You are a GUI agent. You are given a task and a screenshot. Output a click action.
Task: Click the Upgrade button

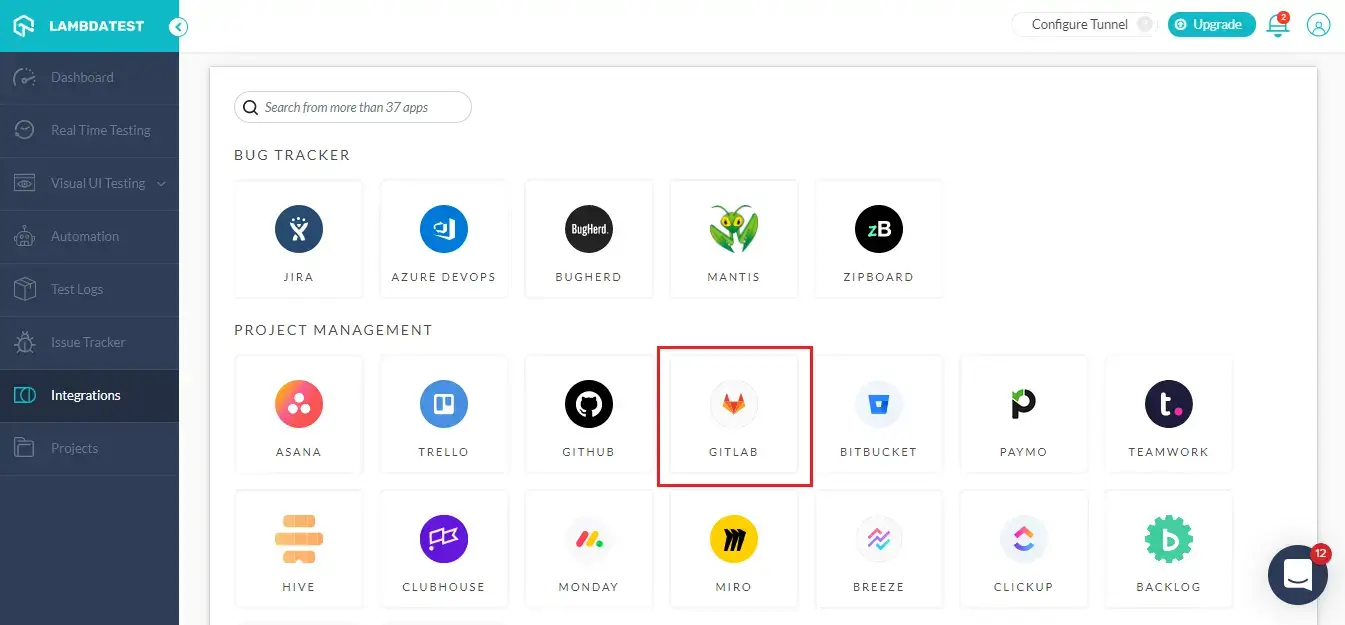tap(1211, 25)
